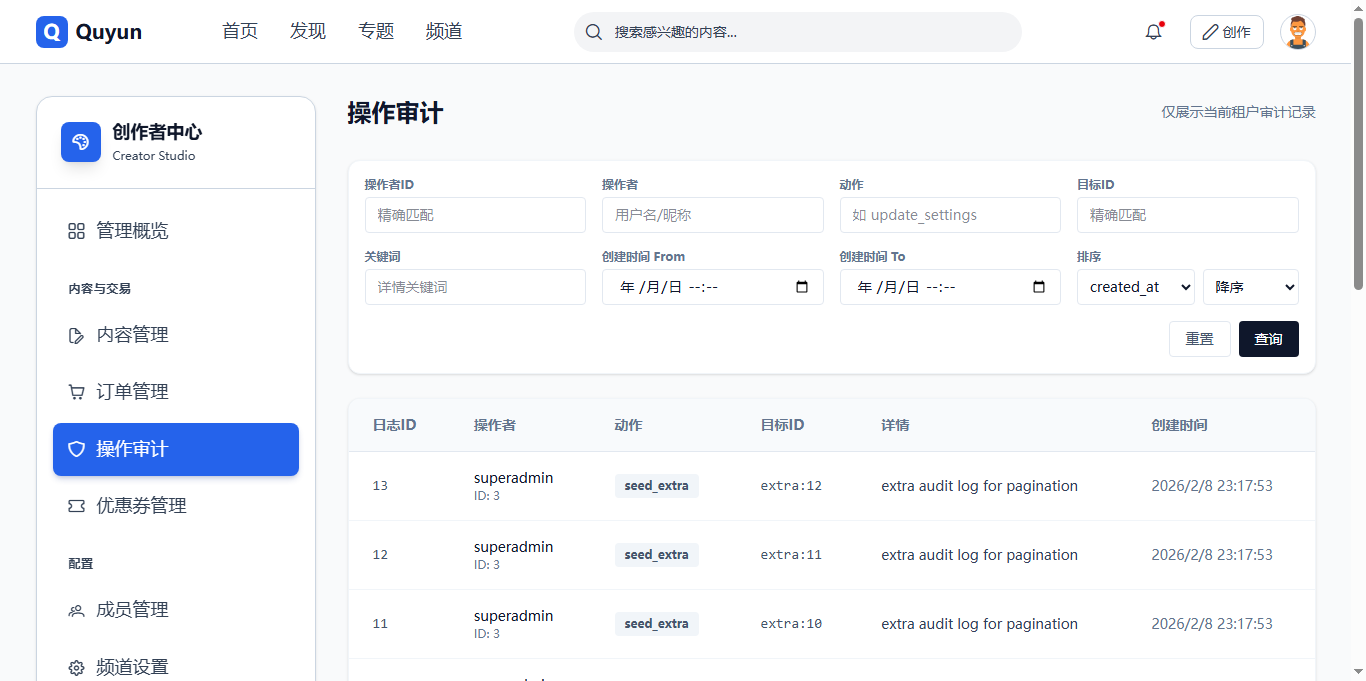Image resolution: width=1366 pixels, height=681 pixels.
Task: Click the search magnifier icon
Action: [593, 32]
